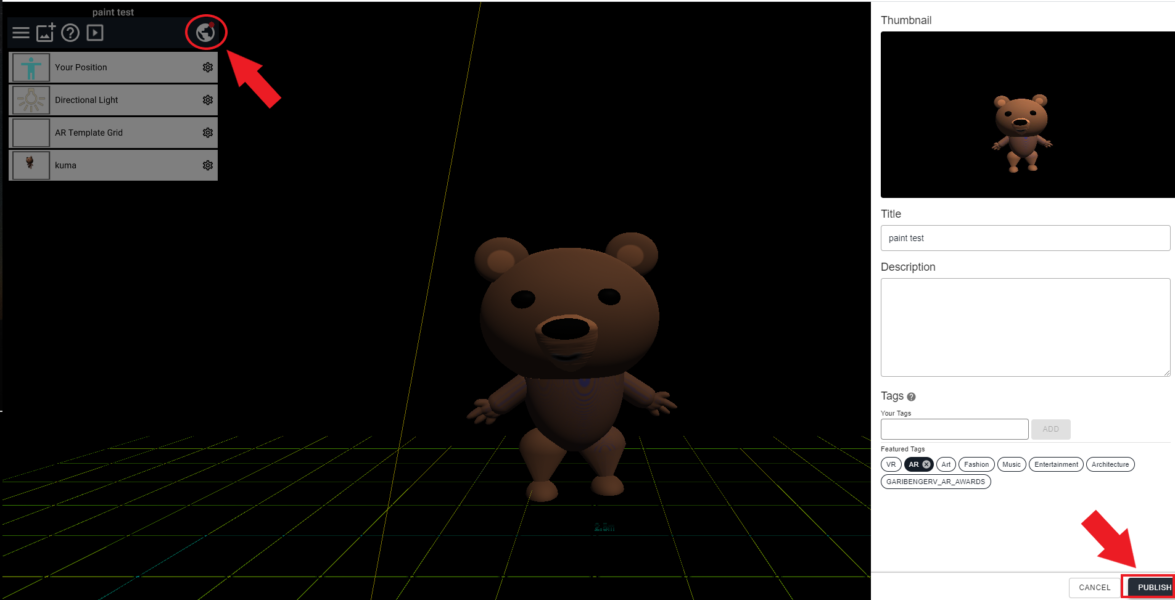Click the kuma bear list thumbnail

31,165
